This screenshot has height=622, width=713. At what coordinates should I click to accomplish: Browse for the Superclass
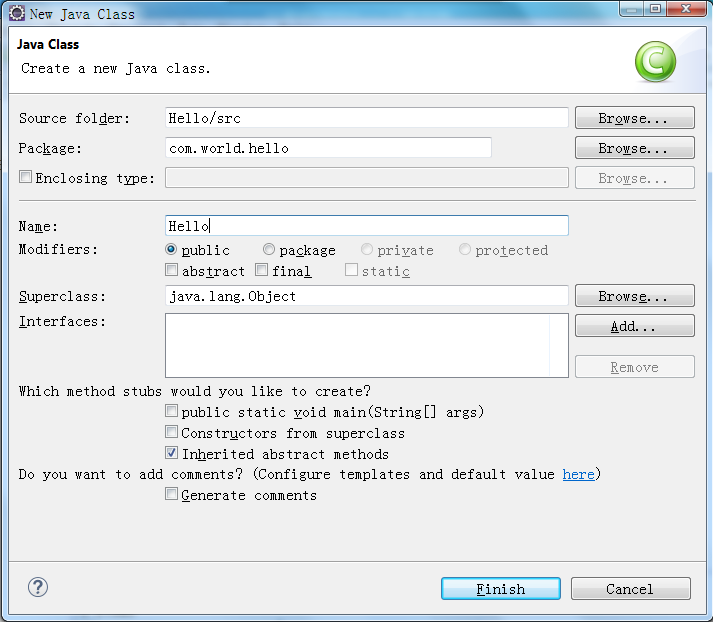coord(635,296)
